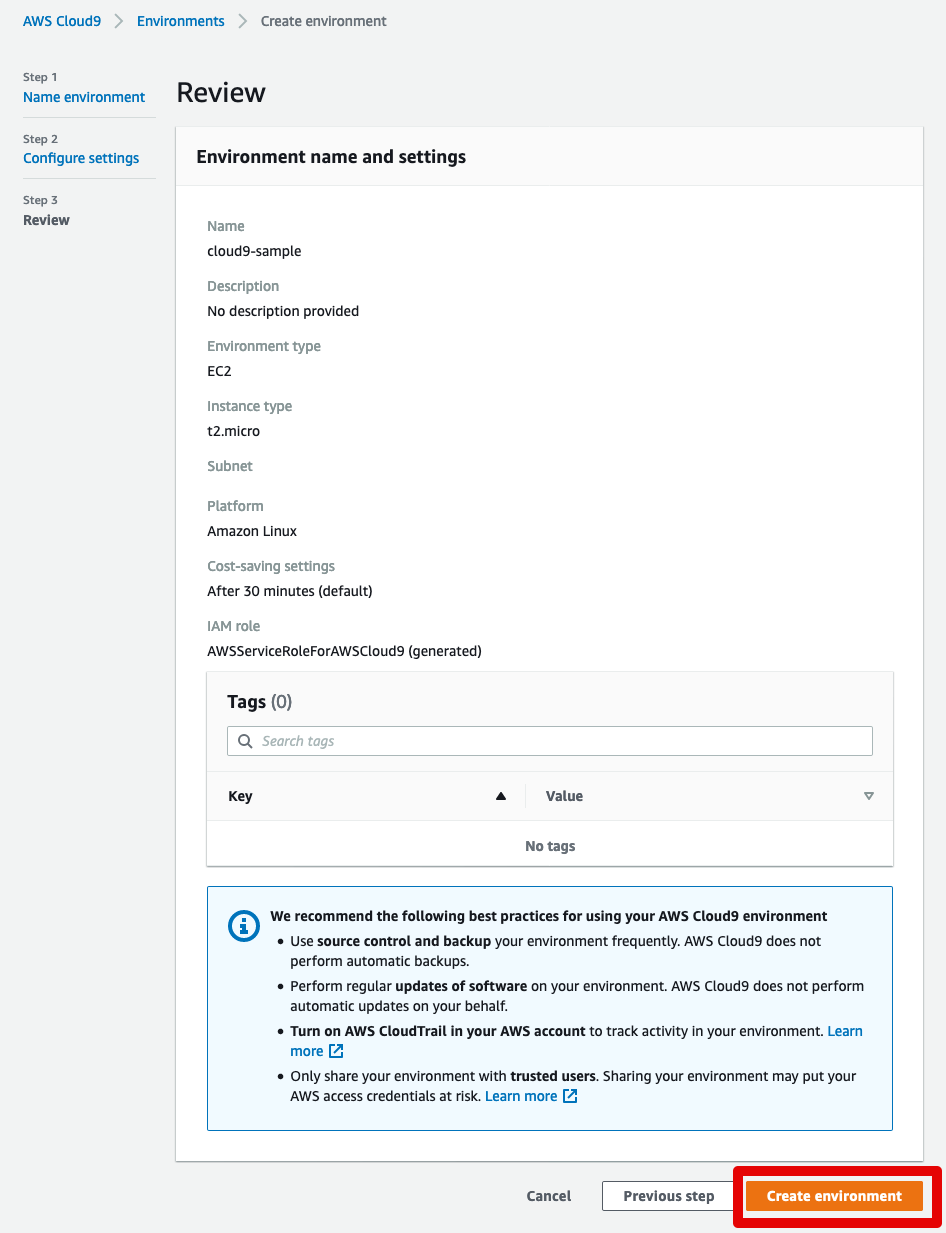Cancel the environment creation
Viewport: 946px width, 1233px height.
pos(548,1196)
